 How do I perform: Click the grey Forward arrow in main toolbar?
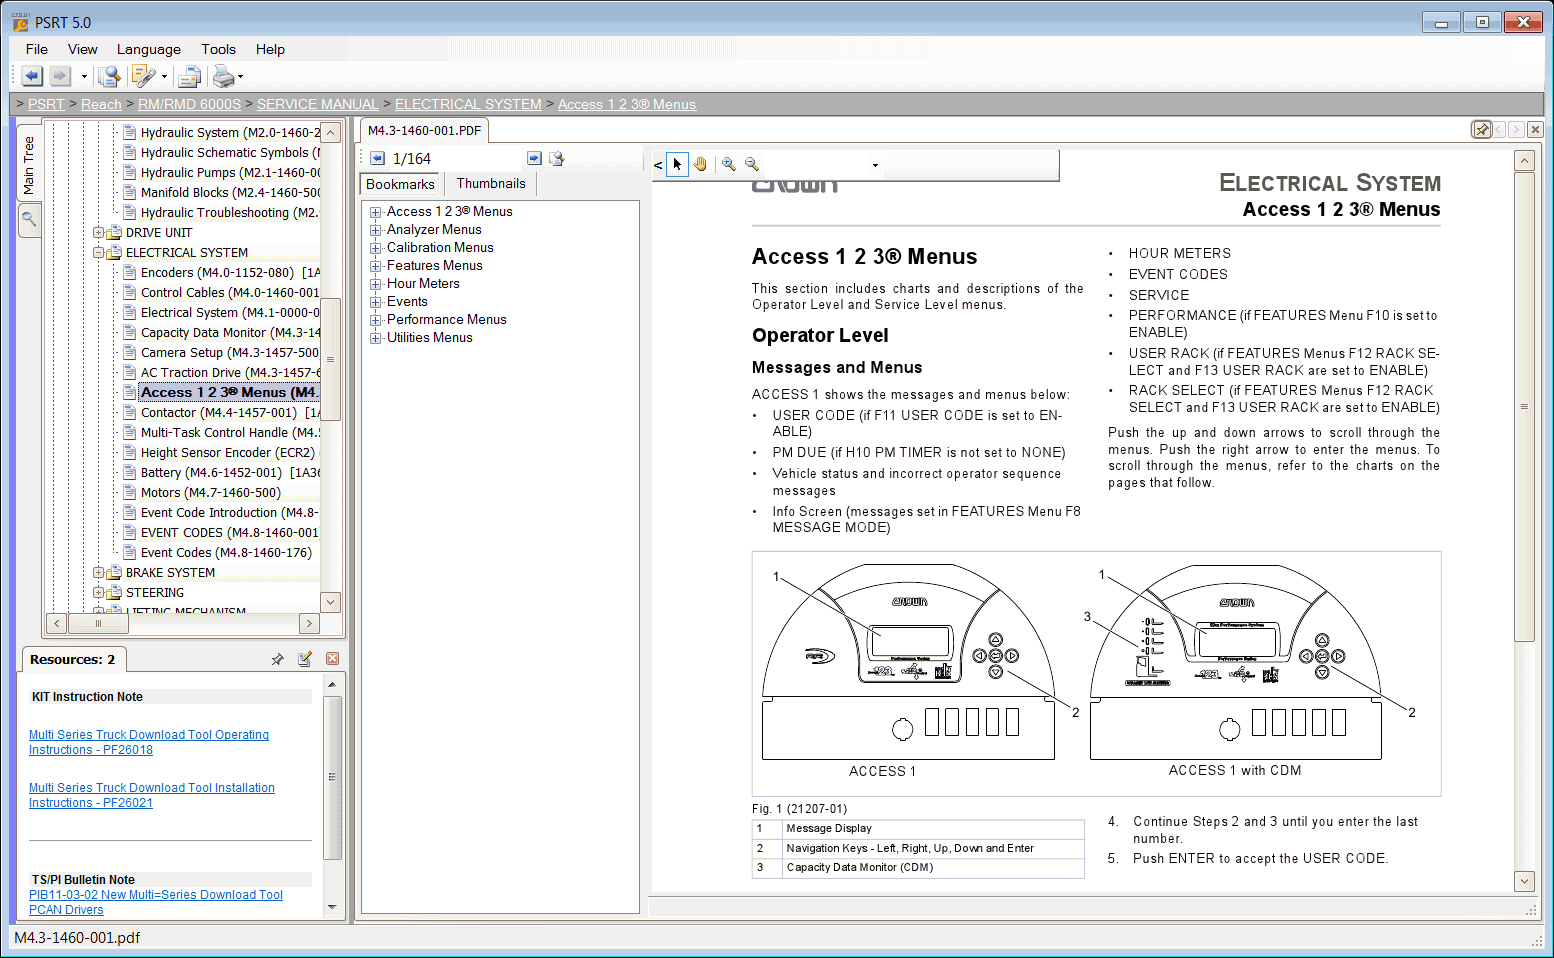coord(60,76)
